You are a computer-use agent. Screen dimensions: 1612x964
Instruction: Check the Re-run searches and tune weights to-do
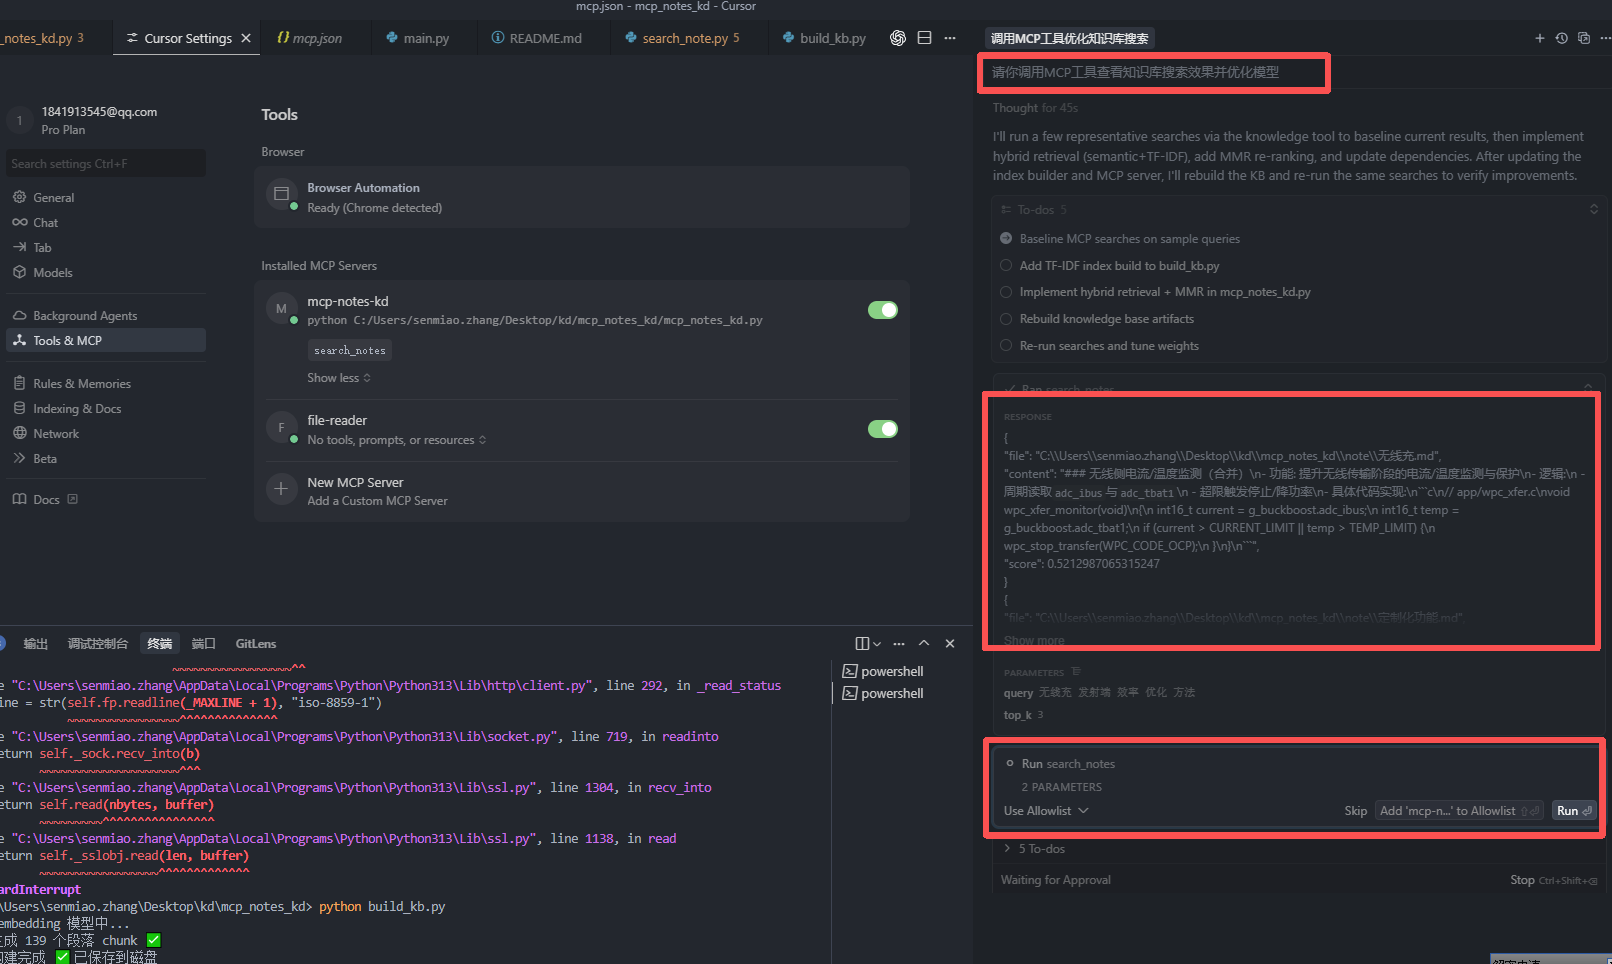tap(1006, 346)
